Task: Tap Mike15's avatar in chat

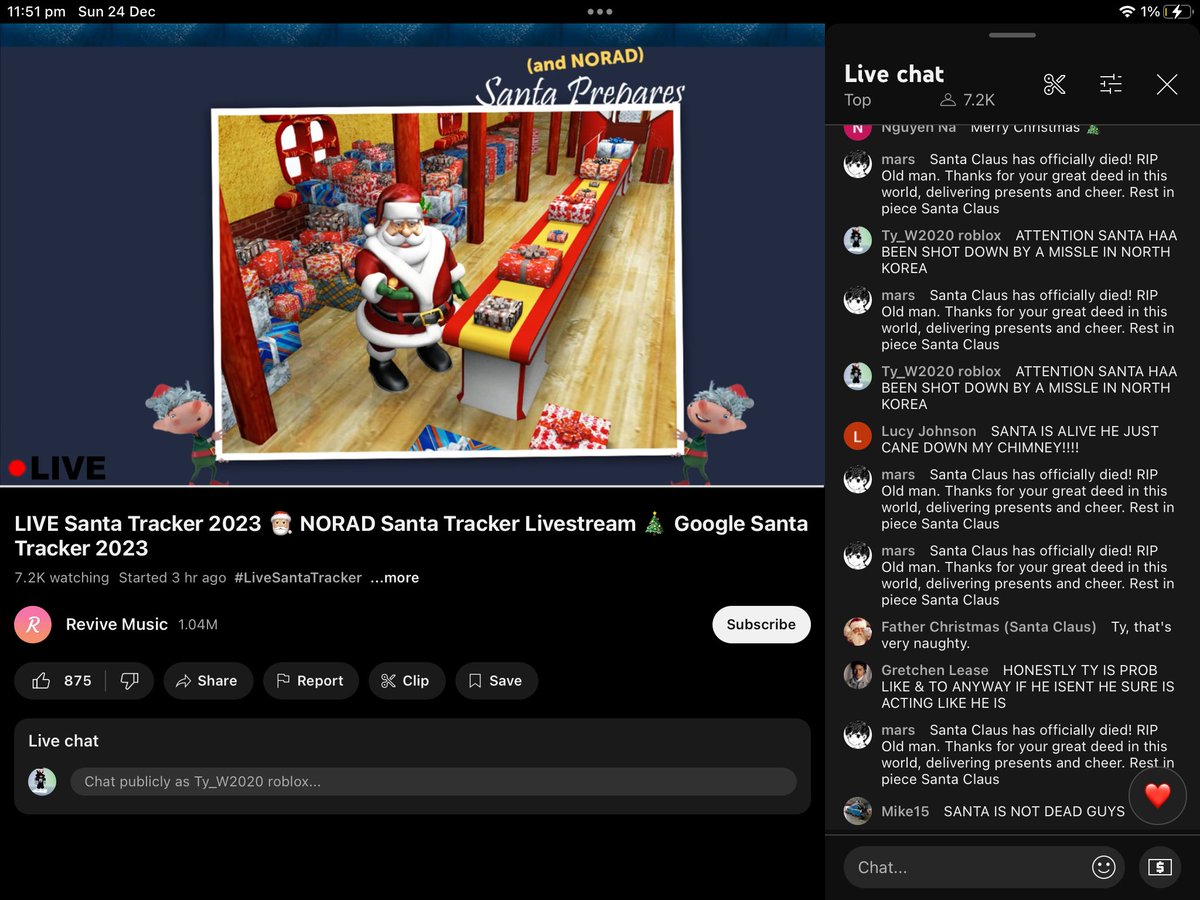Action: (858, 811)
